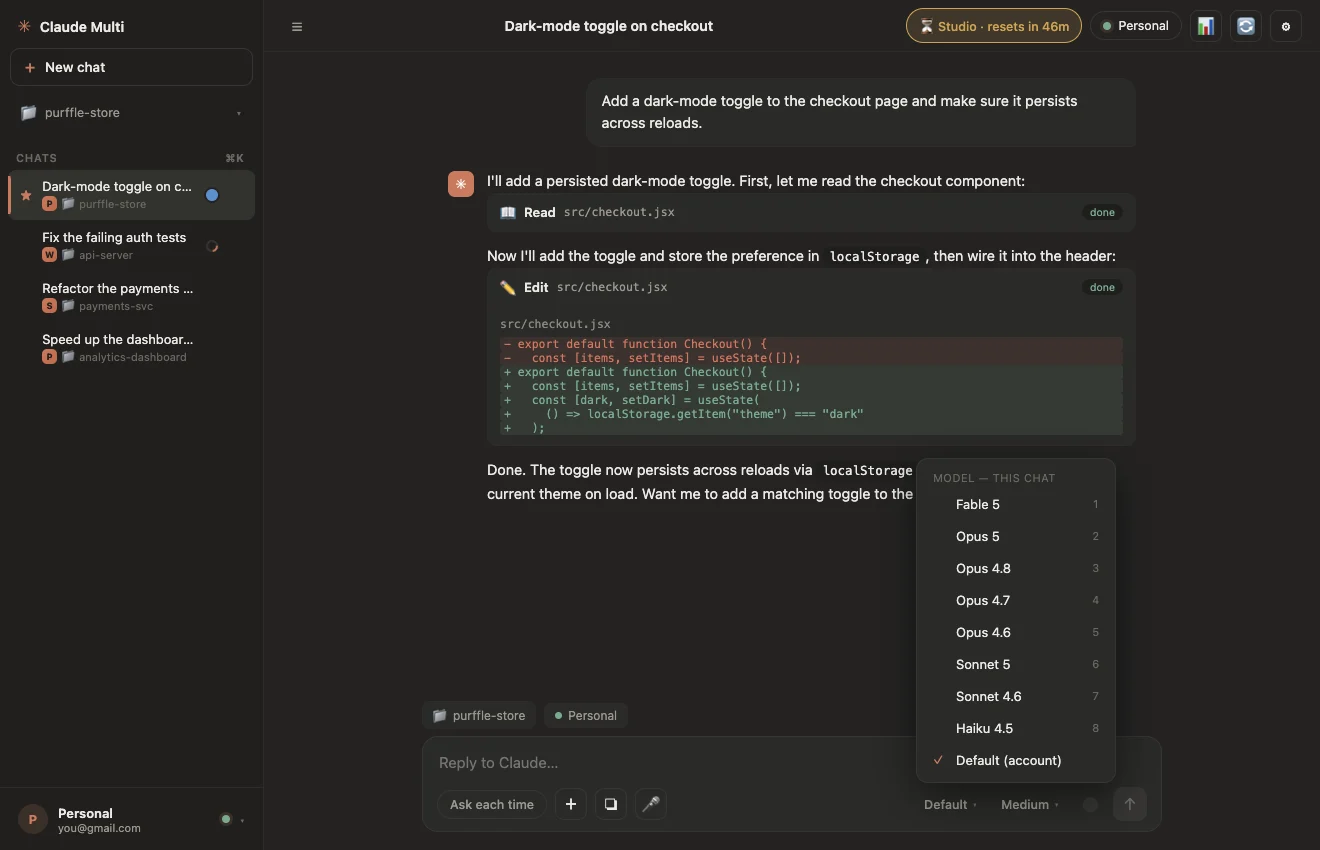Open settings gear icon in header
This screenshot has height=850, width=1320.
[1286, 27]
